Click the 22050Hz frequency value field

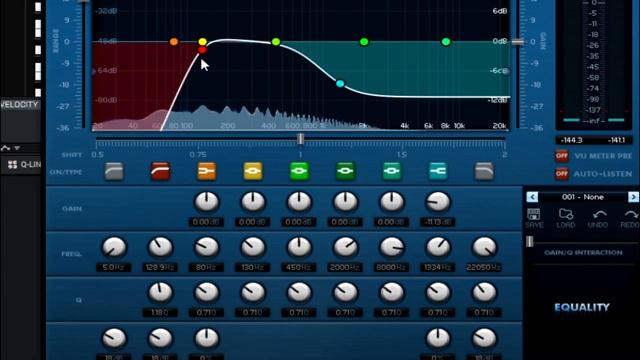click(x=484, y=267)
